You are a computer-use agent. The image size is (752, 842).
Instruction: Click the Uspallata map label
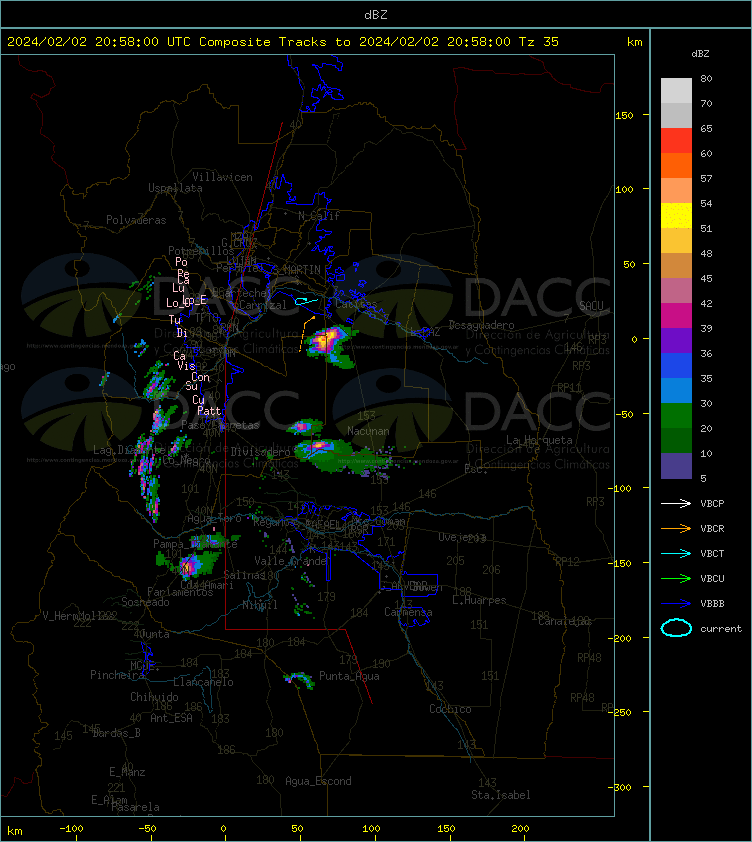tap(175, 188)
